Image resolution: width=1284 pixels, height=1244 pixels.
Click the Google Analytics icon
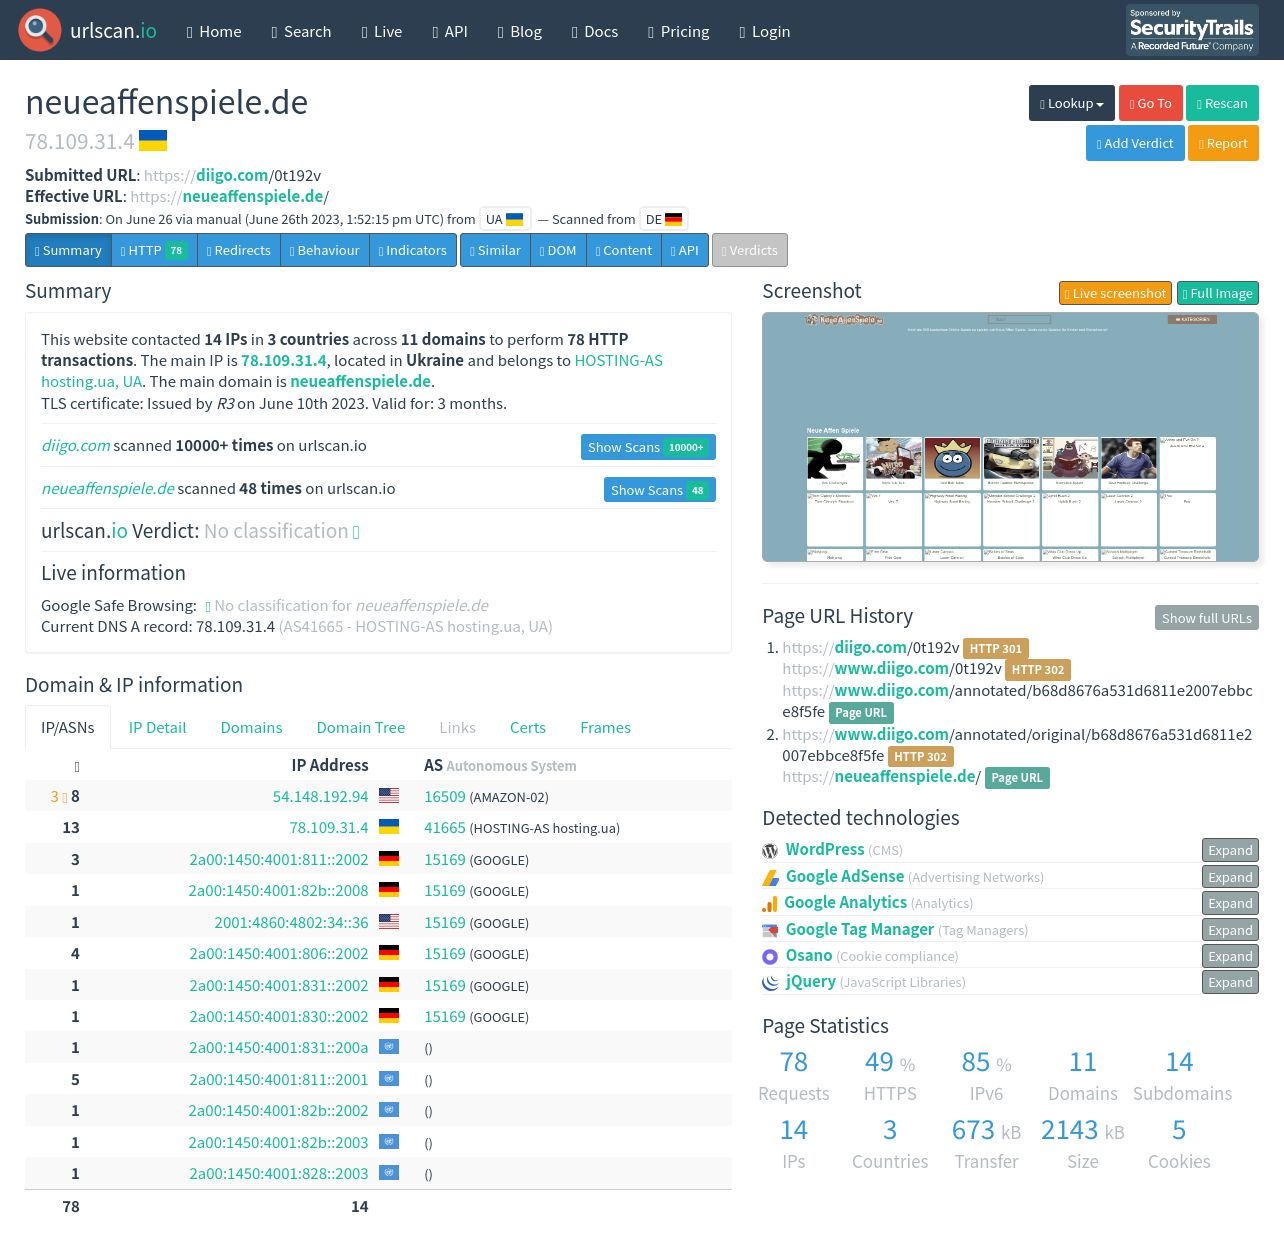tap(770, 904)
